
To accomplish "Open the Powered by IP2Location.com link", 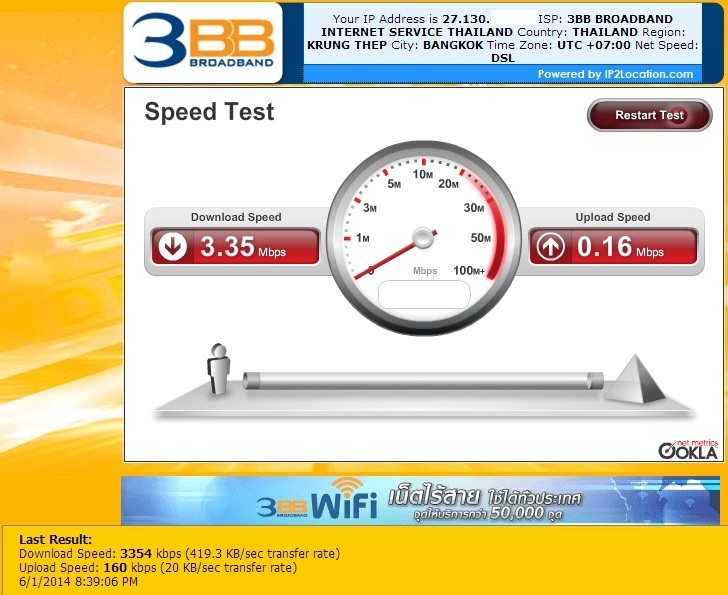I will (615, 74).
